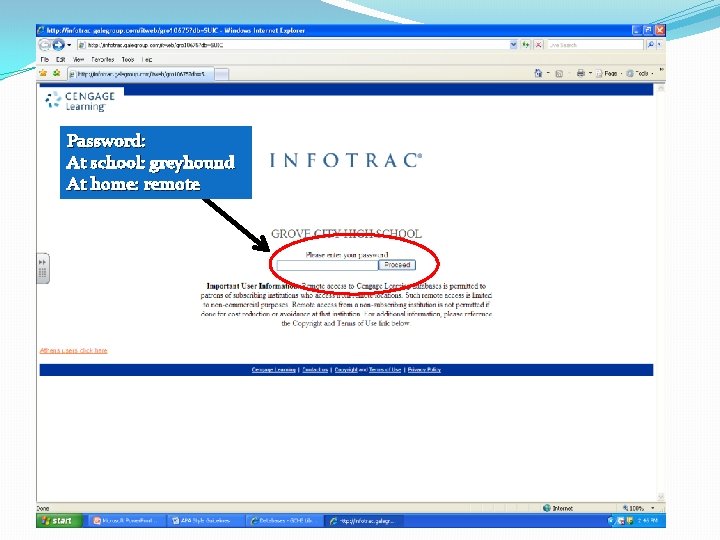
Task: Expand the Print options dropdown arrow
Action: click(x=590, y=73)
